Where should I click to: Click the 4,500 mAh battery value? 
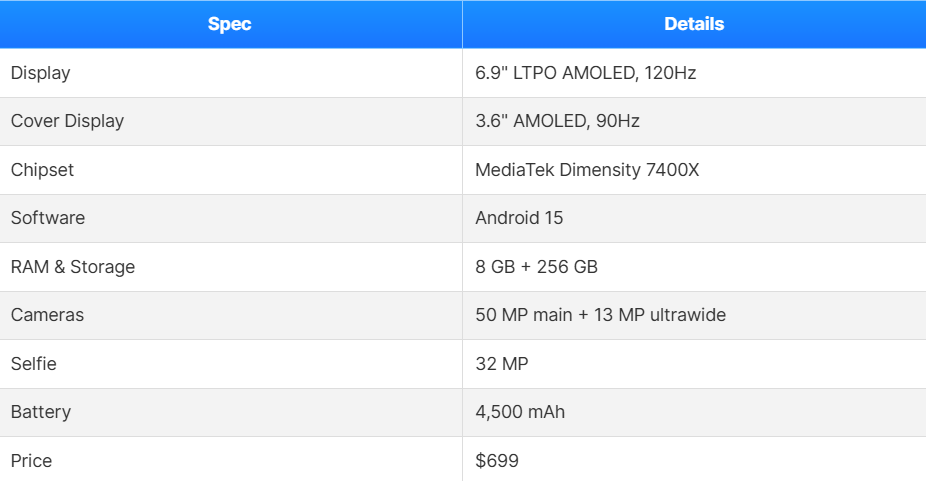tap(520, 412)
